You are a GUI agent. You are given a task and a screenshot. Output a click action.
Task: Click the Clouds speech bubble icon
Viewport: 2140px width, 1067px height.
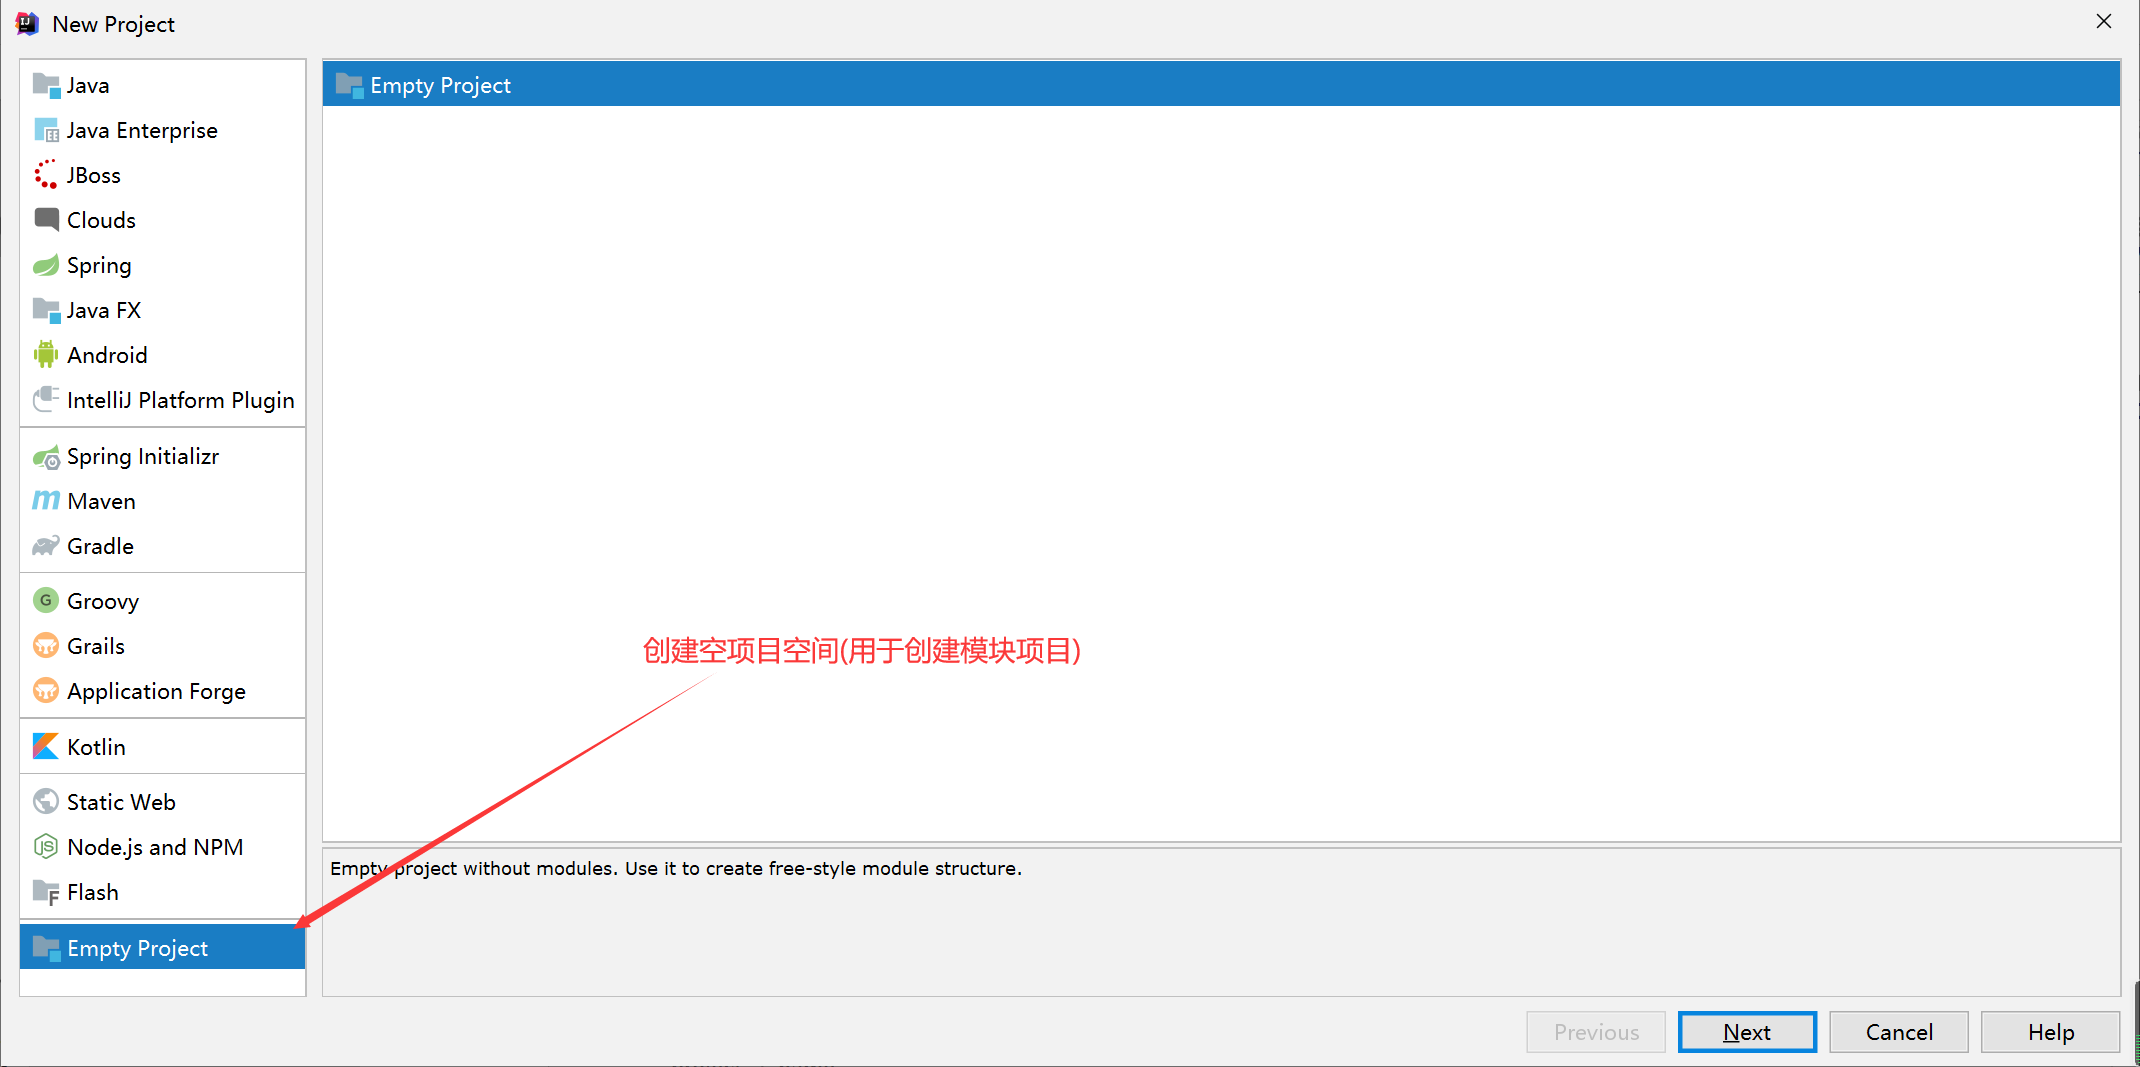(46, 220)
